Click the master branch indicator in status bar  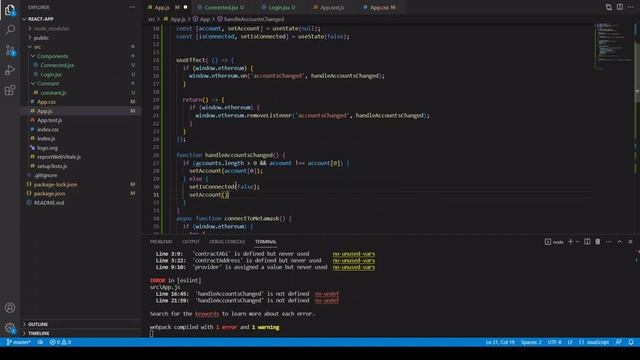pos(18,342)
